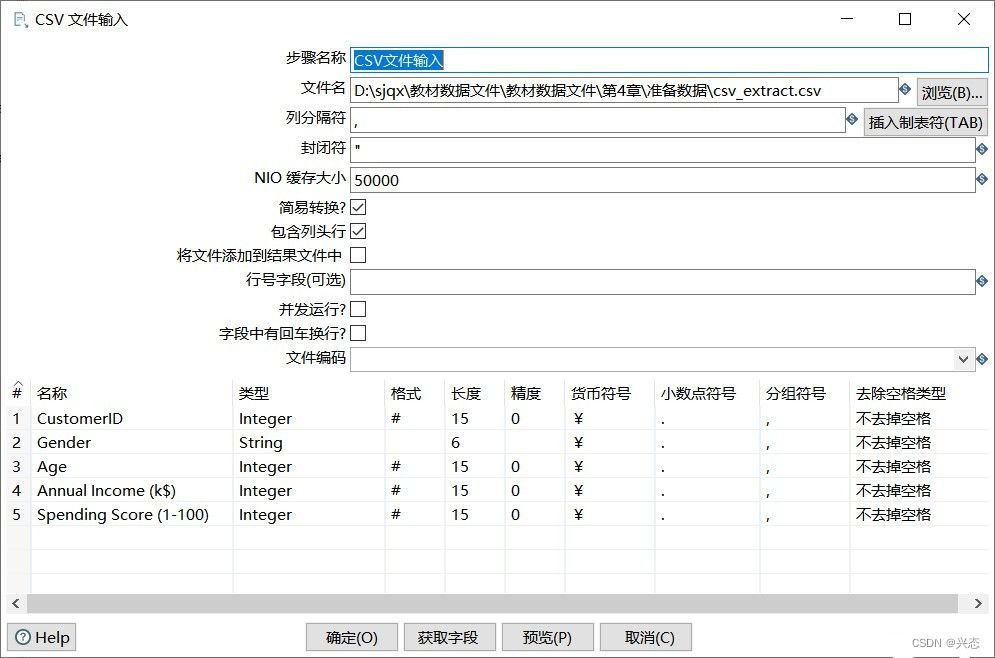Click the 获取字段 button
The image size is (995, 658).
pos(449,637)
